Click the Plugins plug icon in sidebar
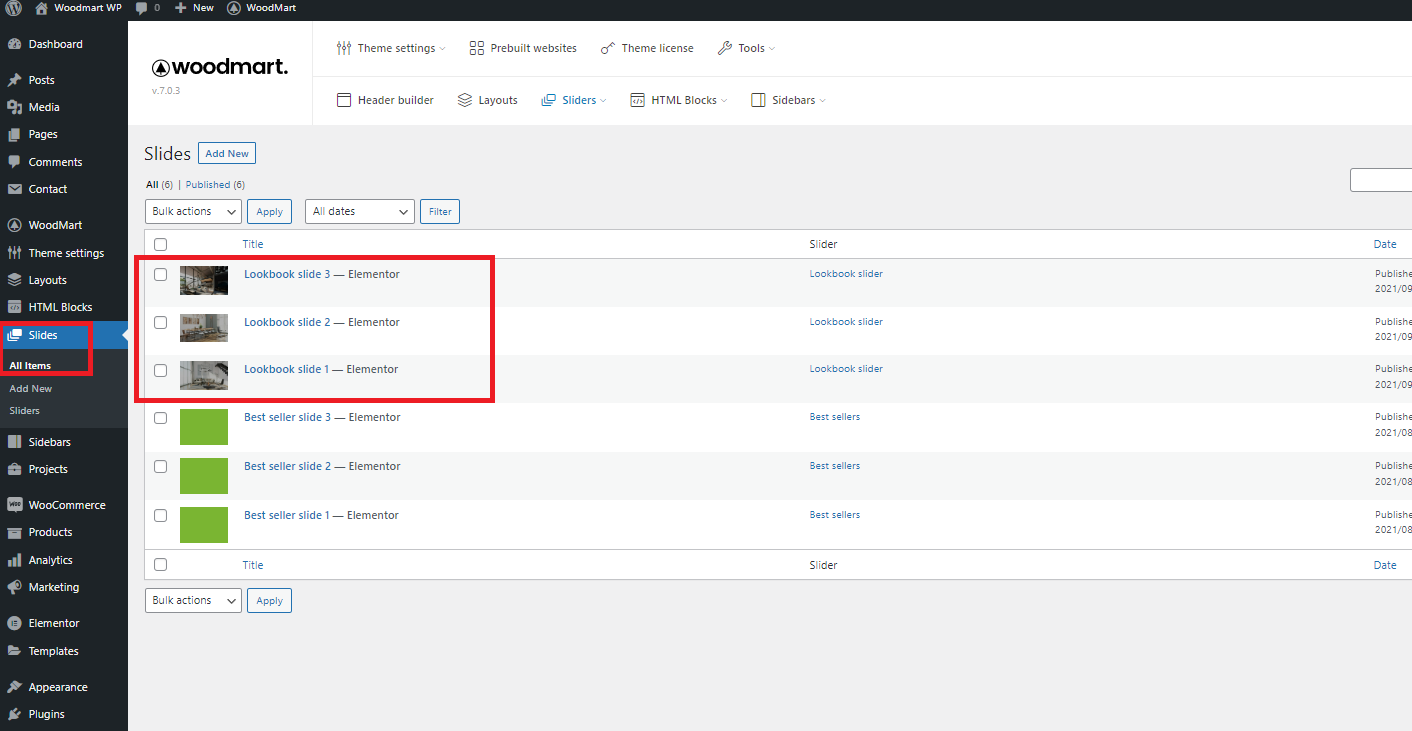Viewport: 1412px width, 731px height. coord(14,714)
